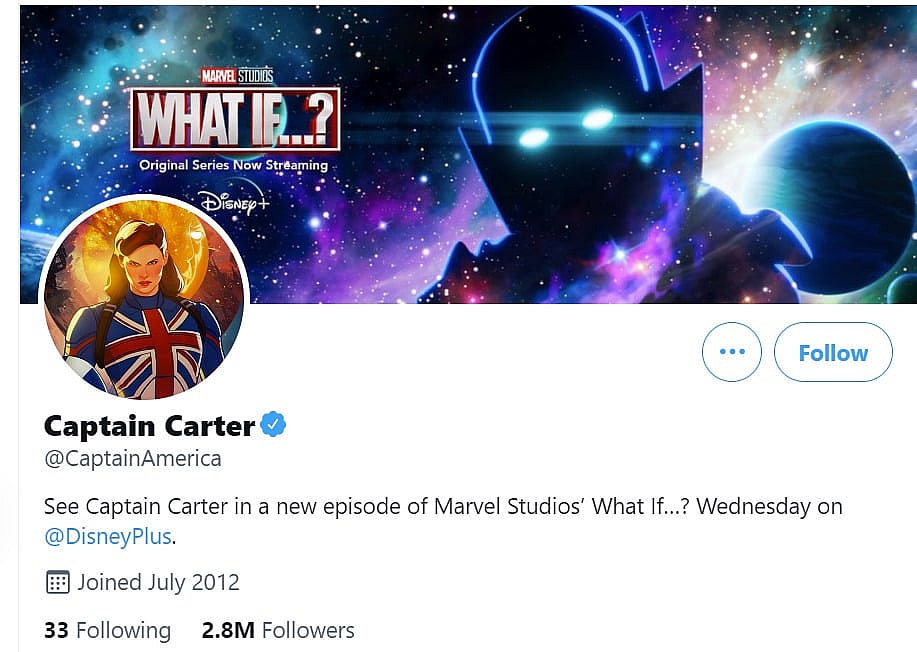This screenshot has width=917, height=652.
Task: Click the Joined July 2012 text
Action: click(x=158, y=582)
